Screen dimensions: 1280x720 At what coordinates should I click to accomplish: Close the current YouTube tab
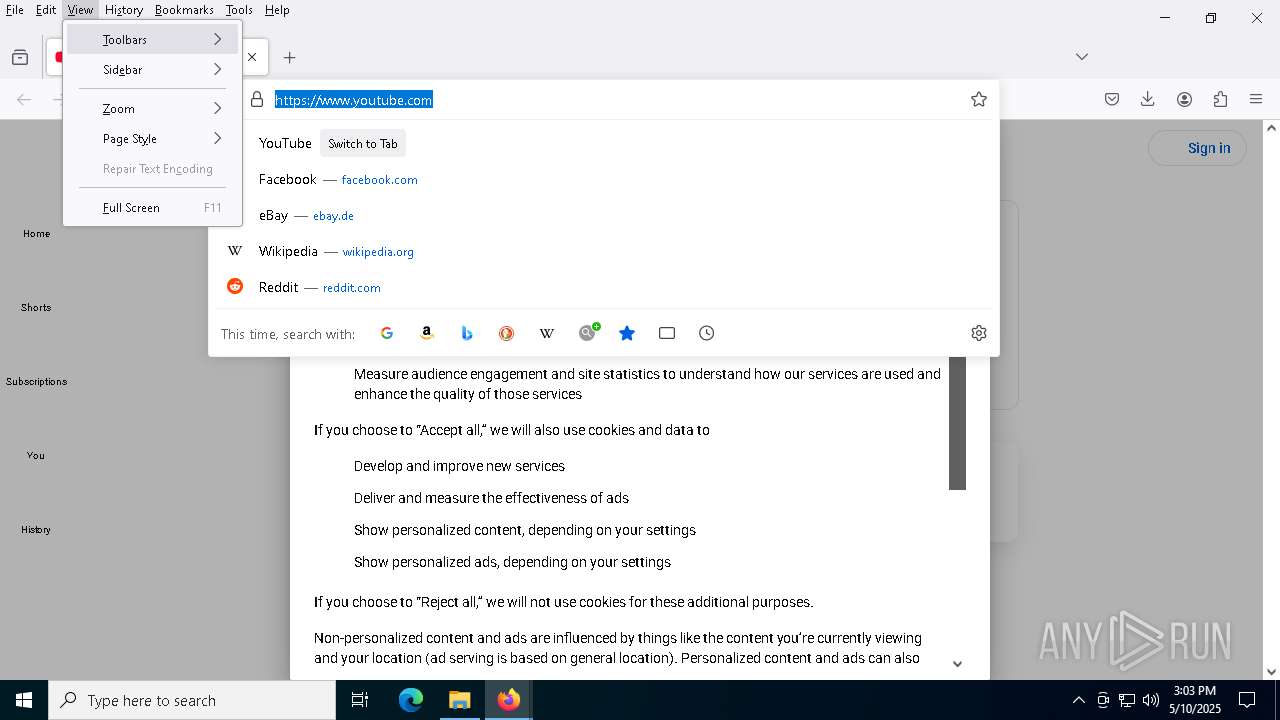click(252, 57)
